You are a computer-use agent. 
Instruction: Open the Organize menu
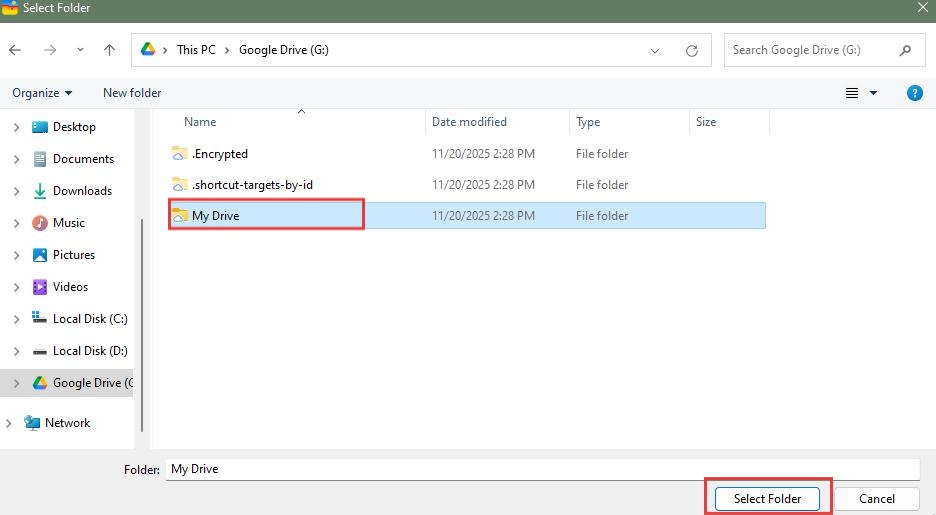[x=42, y=93]
